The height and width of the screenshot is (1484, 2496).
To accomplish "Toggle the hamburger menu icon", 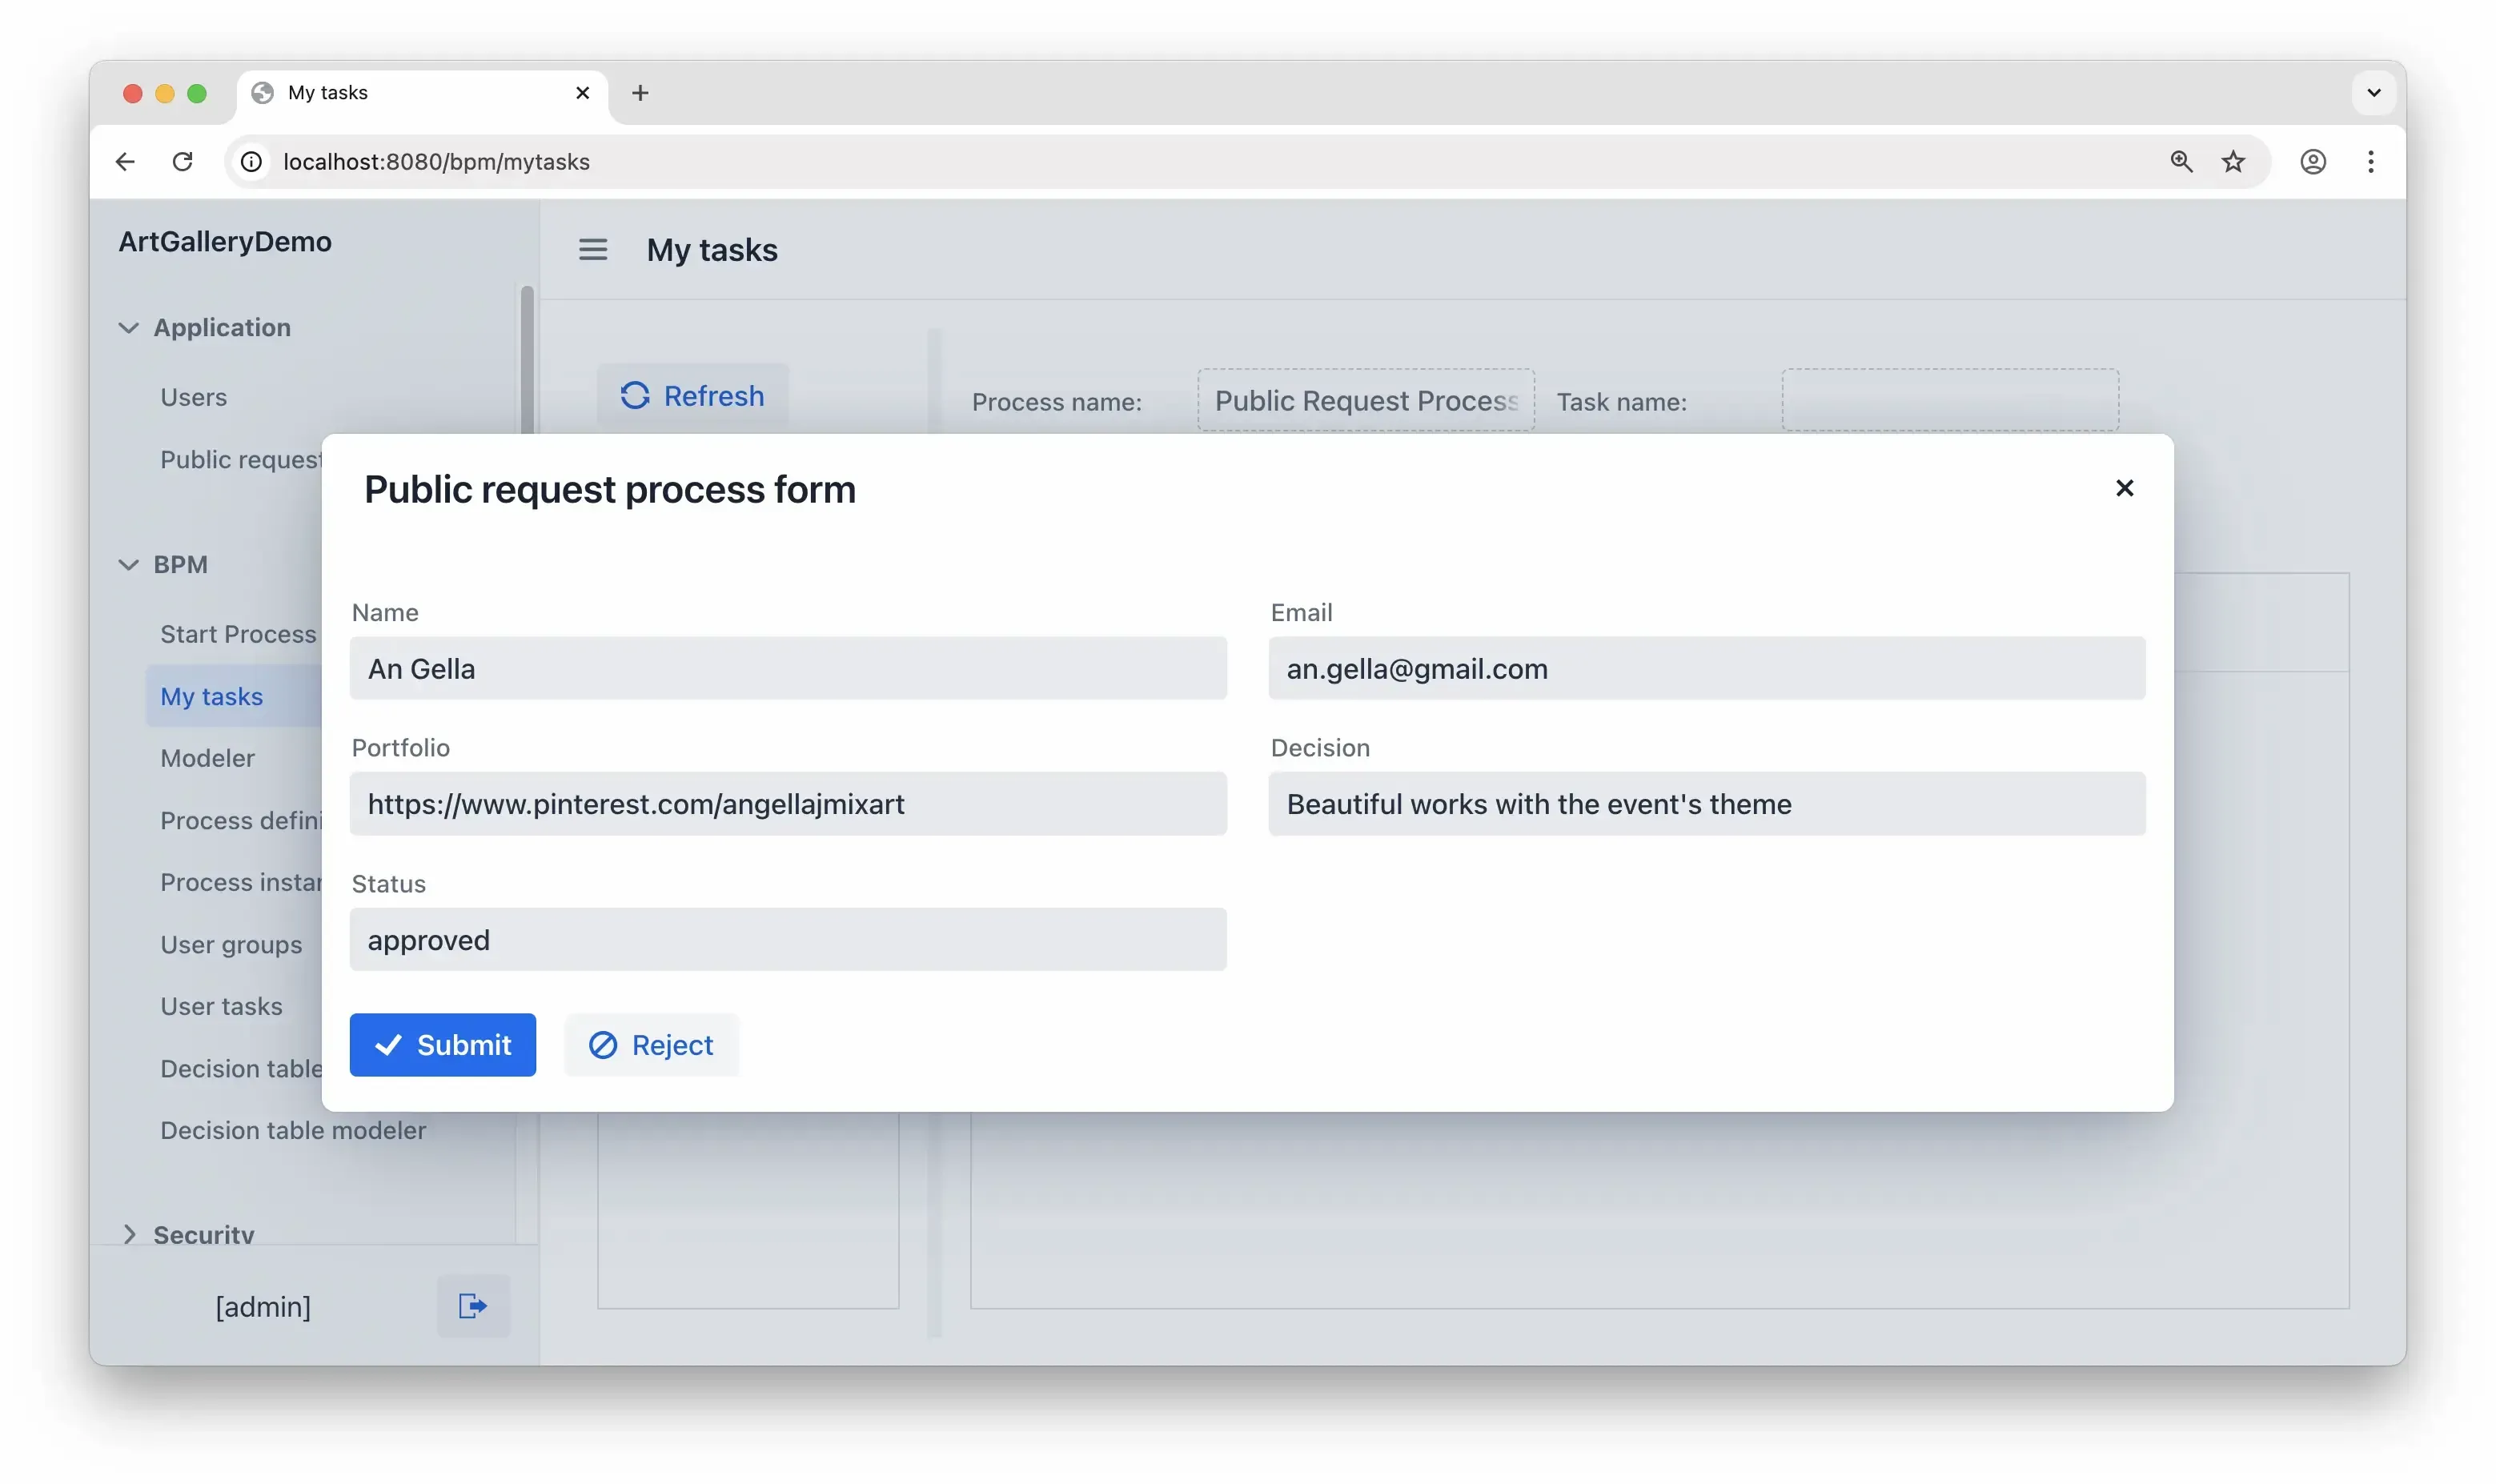I will click(x=593, y=249).
